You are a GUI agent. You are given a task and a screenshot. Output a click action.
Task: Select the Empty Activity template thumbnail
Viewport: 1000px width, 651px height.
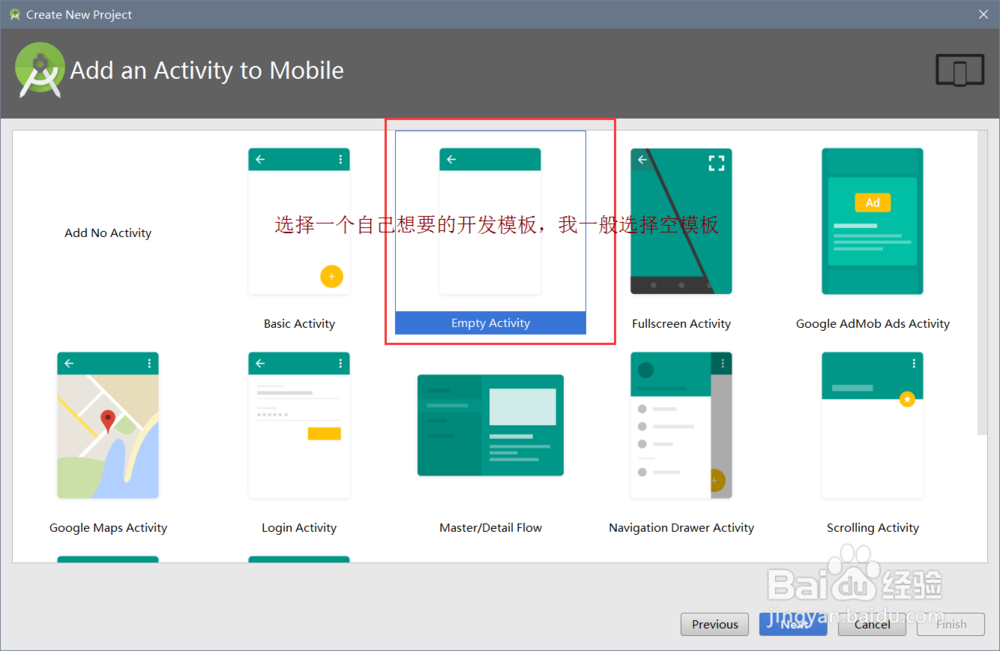(x=490, y=221)
